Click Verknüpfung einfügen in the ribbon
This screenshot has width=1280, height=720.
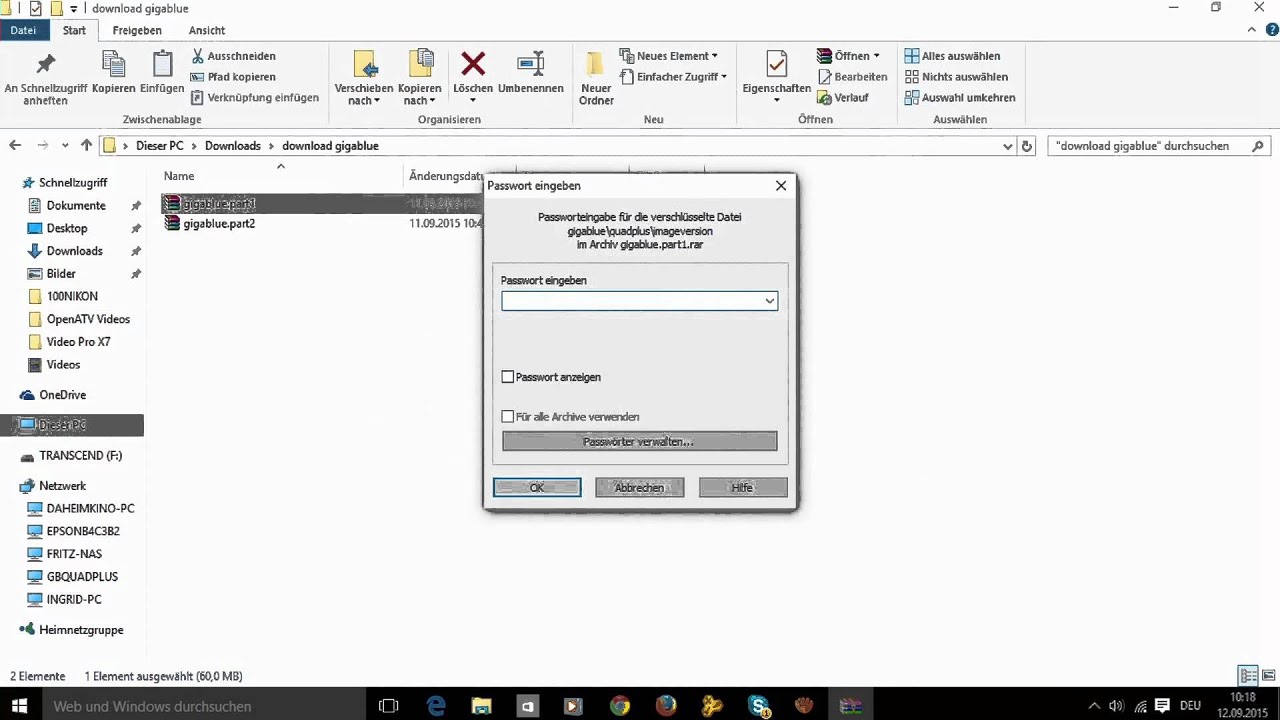[255, 98]
